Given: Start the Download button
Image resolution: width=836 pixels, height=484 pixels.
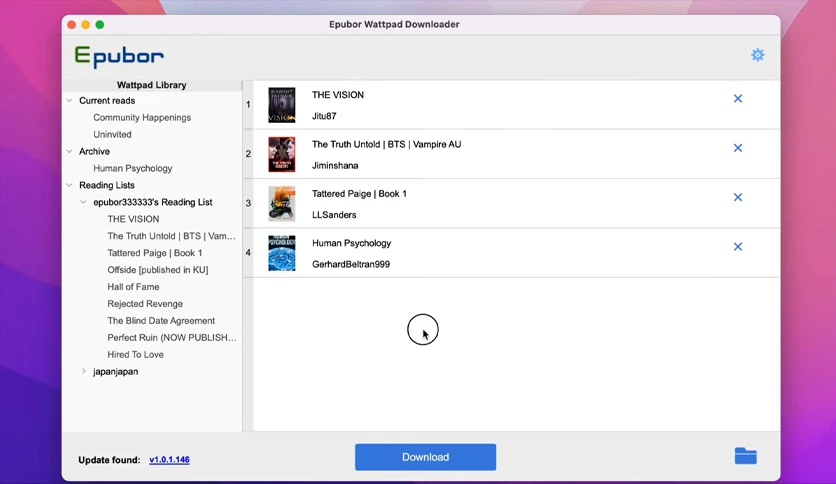Looking at the screenshot, I should pyautogui.click(x=425, y=457).
